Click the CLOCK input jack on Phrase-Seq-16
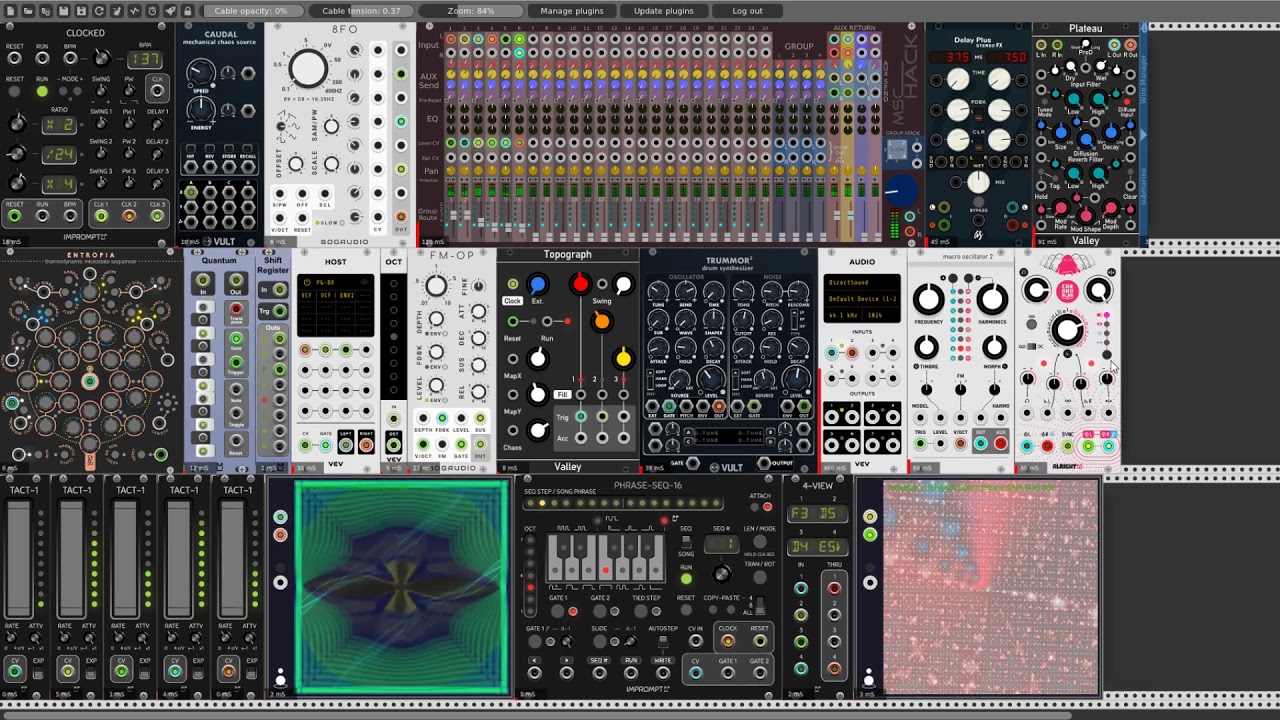The width and height of the screenshot is (1280, 720). [x=727, y=641]
